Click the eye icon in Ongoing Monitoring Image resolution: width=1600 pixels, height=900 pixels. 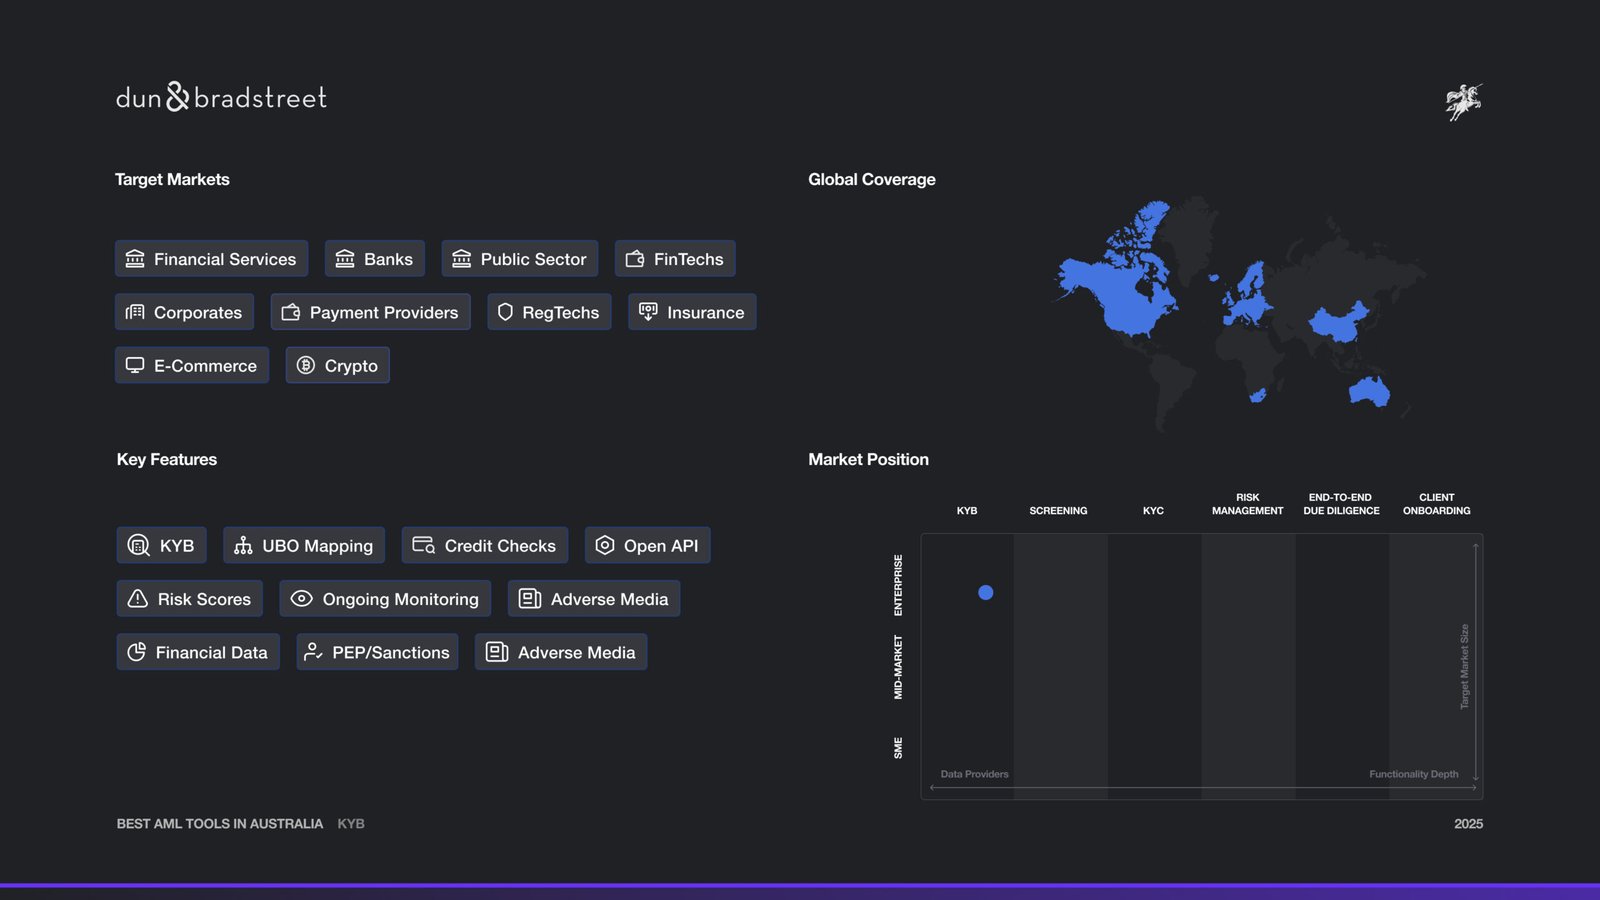pos(301,598)
